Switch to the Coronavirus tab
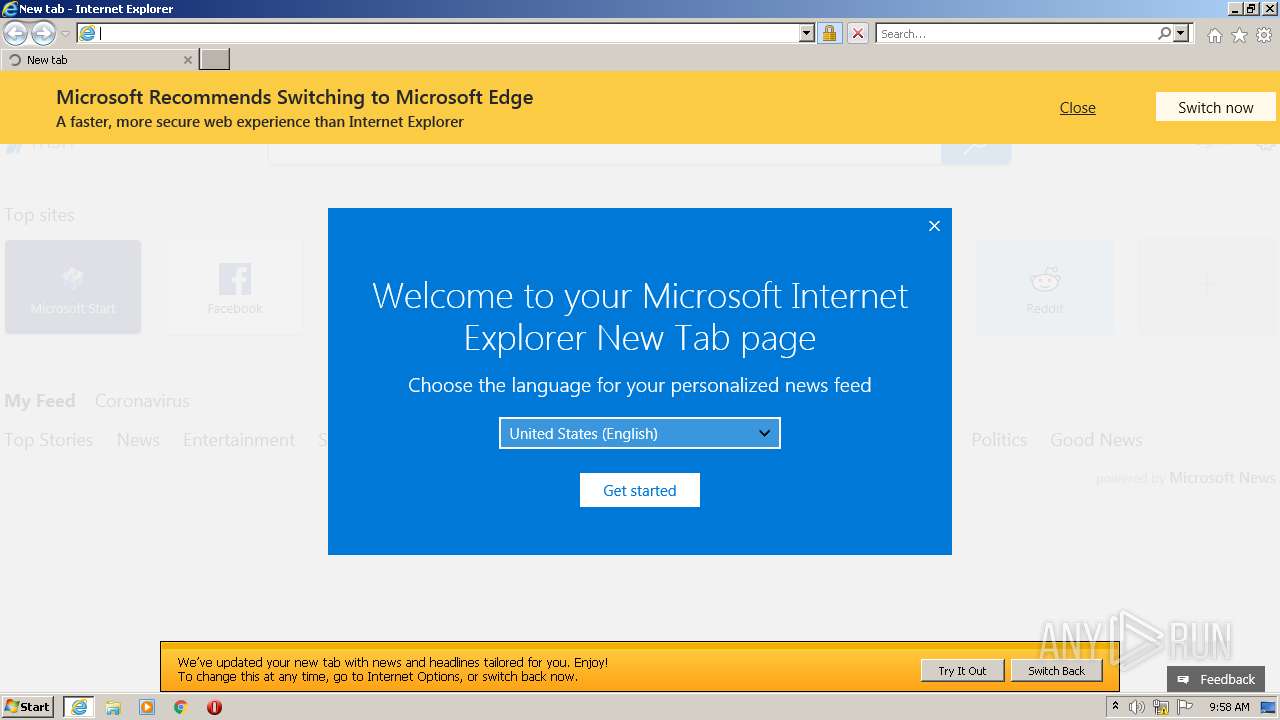The width and height of the screenshot is (1280, 720). 142,400
